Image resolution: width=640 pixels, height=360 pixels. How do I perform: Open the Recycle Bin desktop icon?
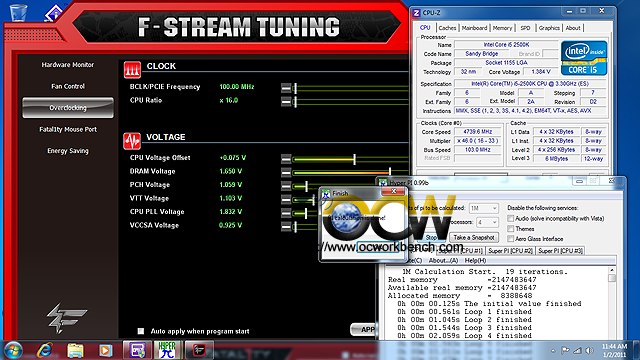[x=18, y=12]
